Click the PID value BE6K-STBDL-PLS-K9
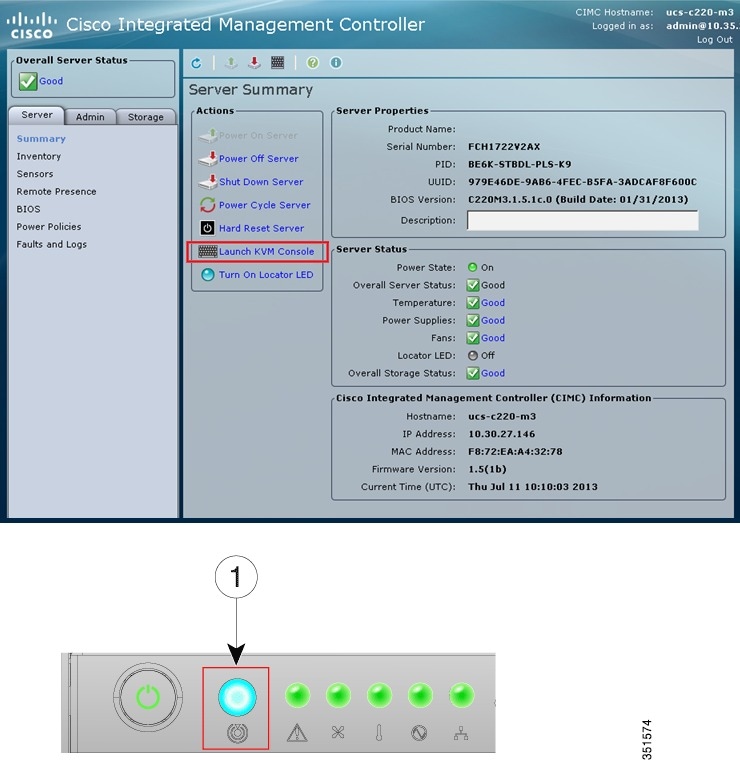The image size is (740, 783). tap(519, 164)
